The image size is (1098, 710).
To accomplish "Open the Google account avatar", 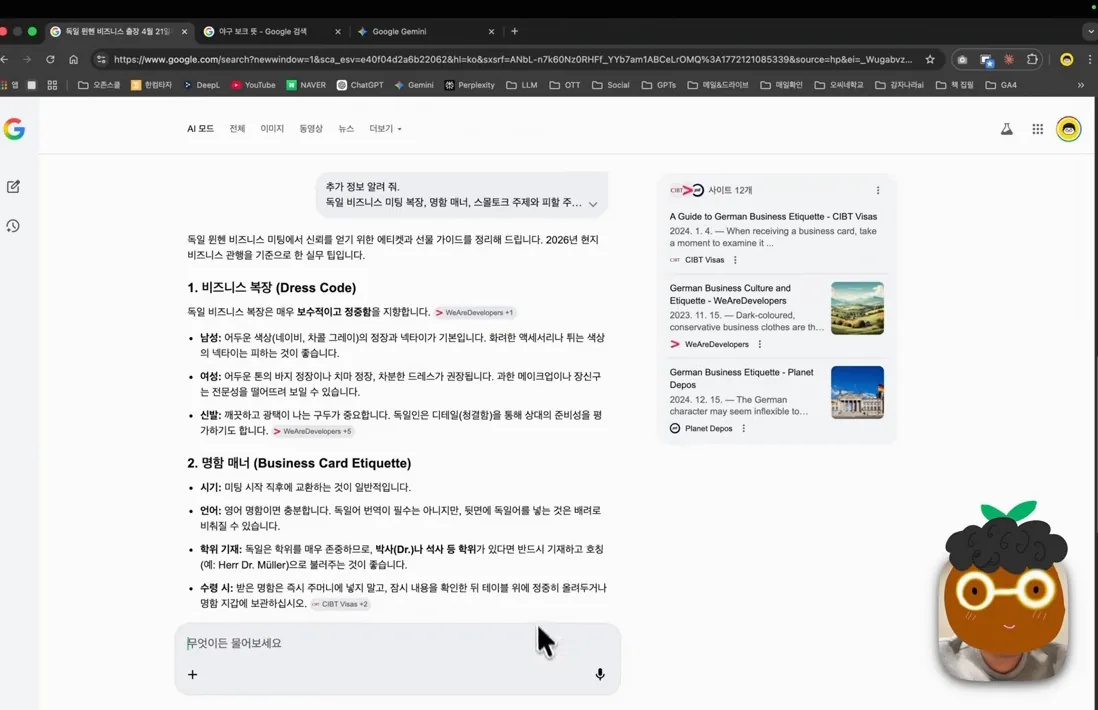I will [x=1069, y=129].
